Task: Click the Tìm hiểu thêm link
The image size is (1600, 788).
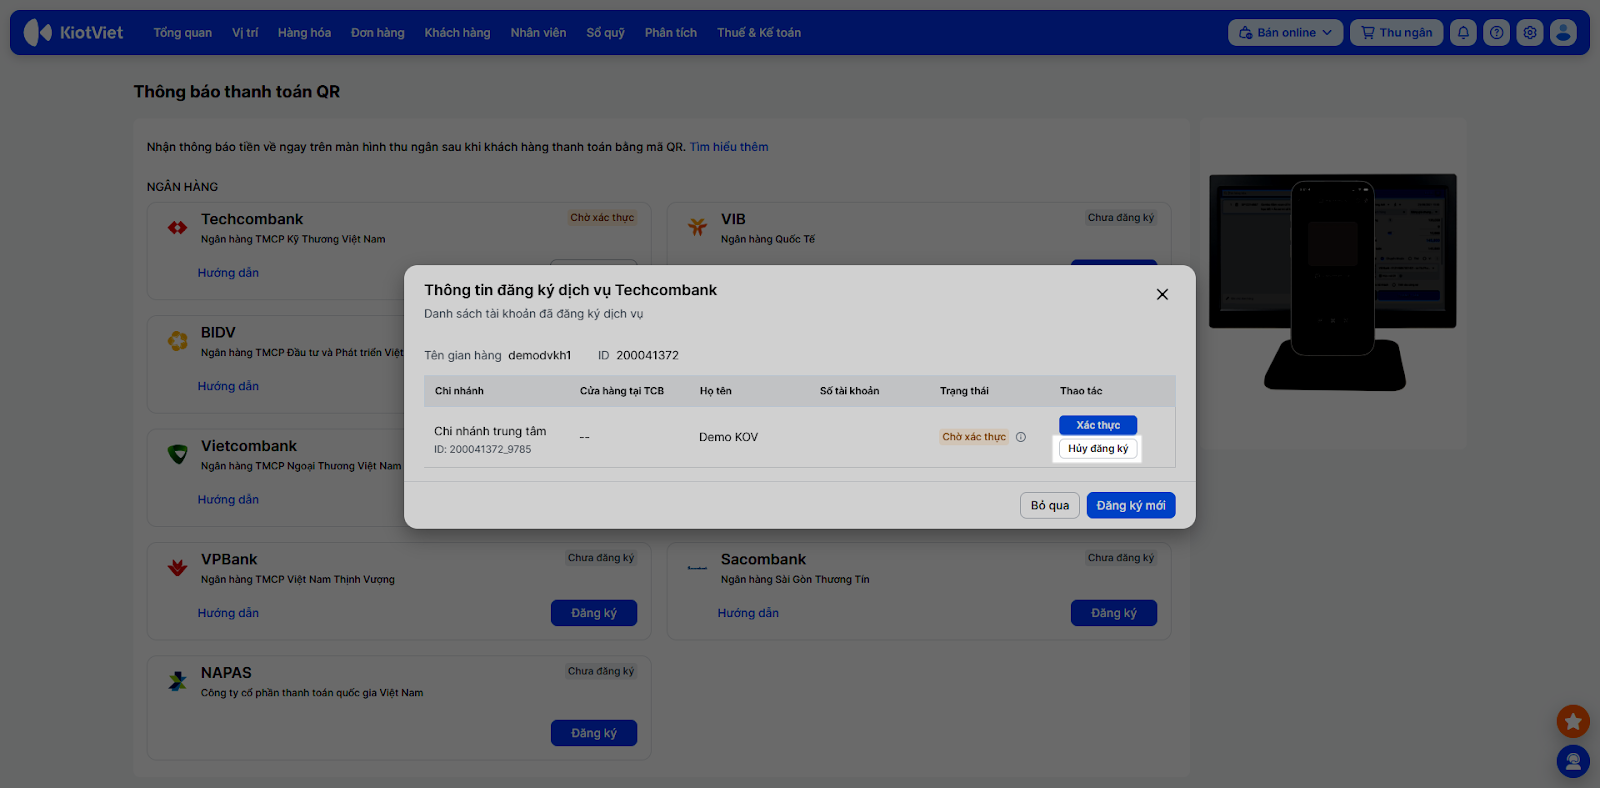Action: tap(729, 147)
